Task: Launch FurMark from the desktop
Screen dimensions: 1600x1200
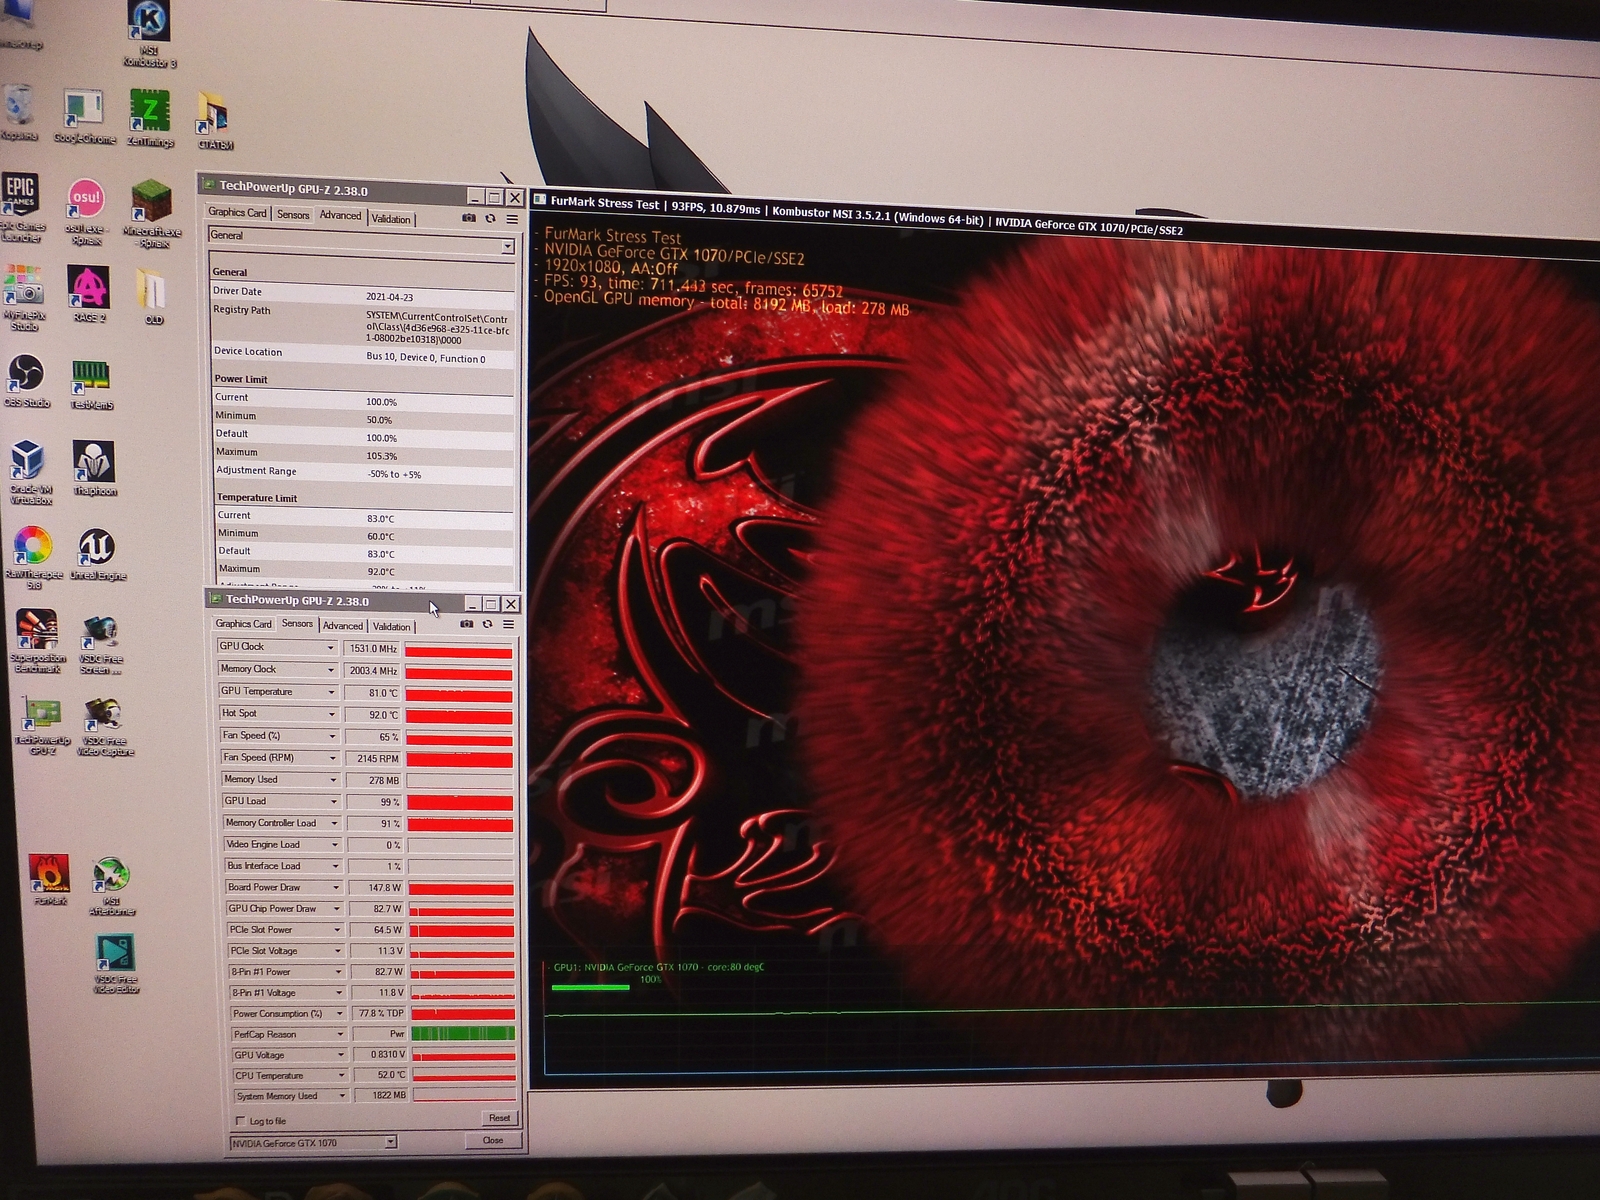Action: [49, 880]
